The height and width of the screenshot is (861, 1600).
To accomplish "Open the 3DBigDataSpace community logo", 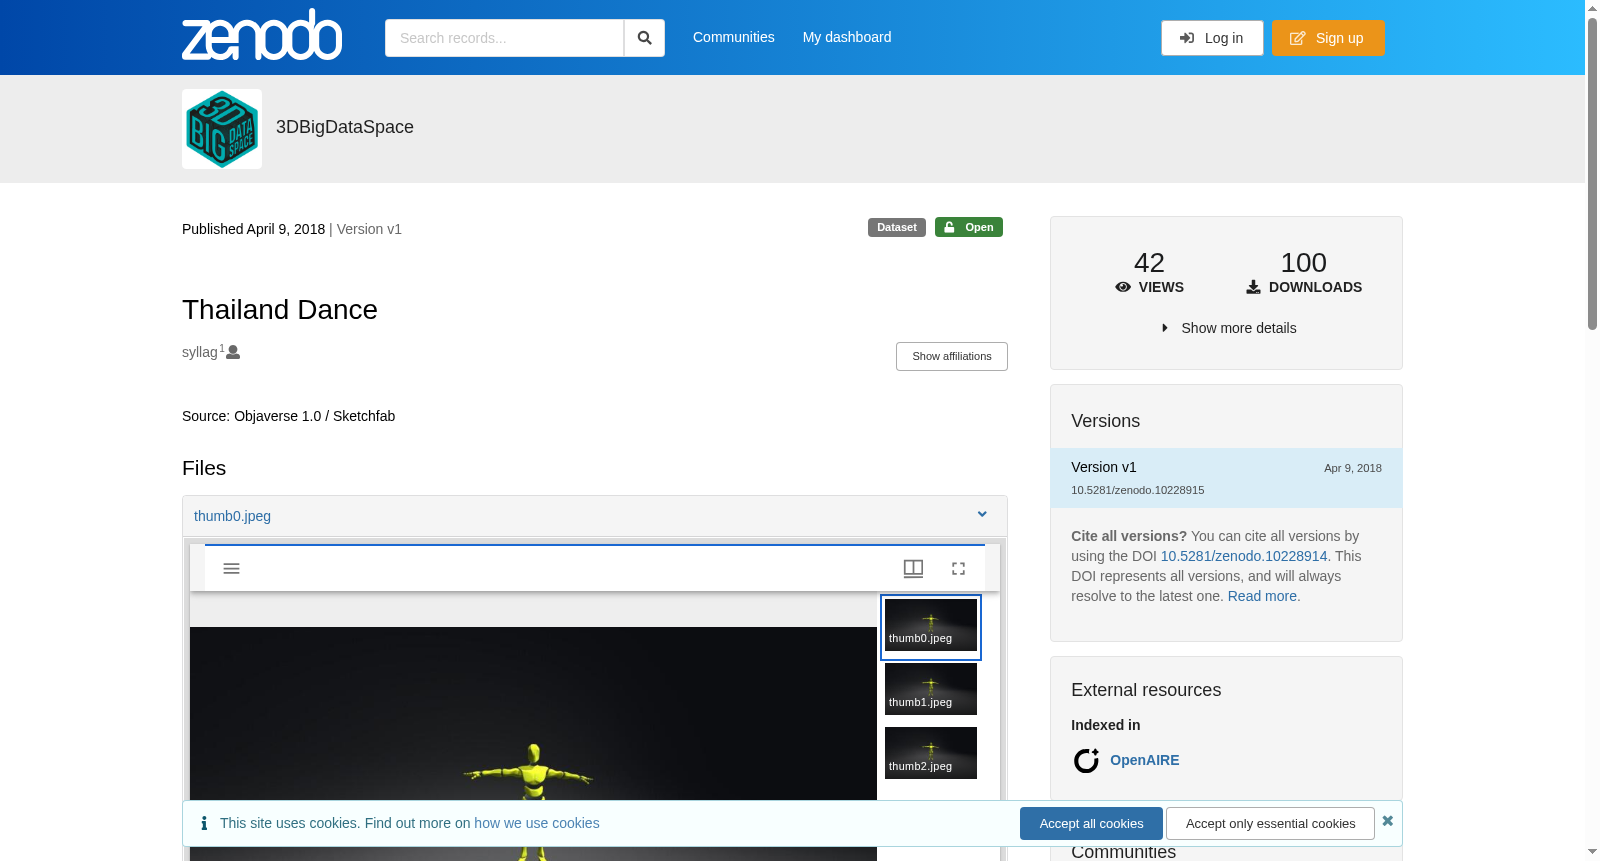I will coord(222,129).
